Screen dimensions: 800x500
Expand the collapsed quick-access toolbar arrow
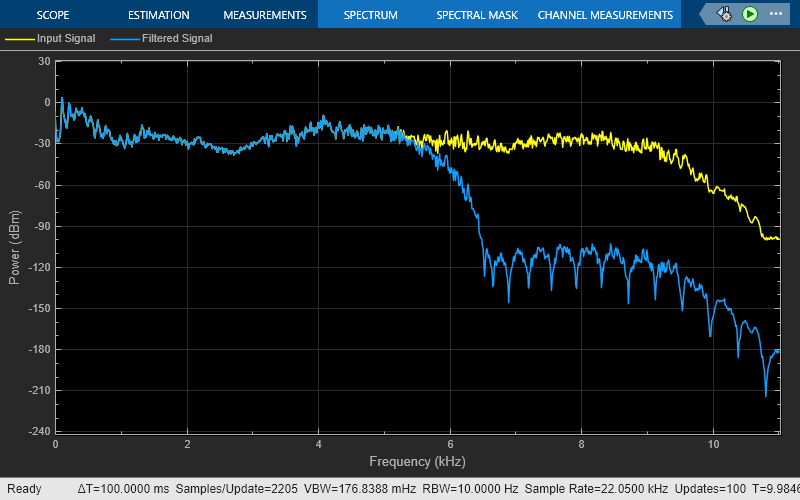(x=705, y=15)
